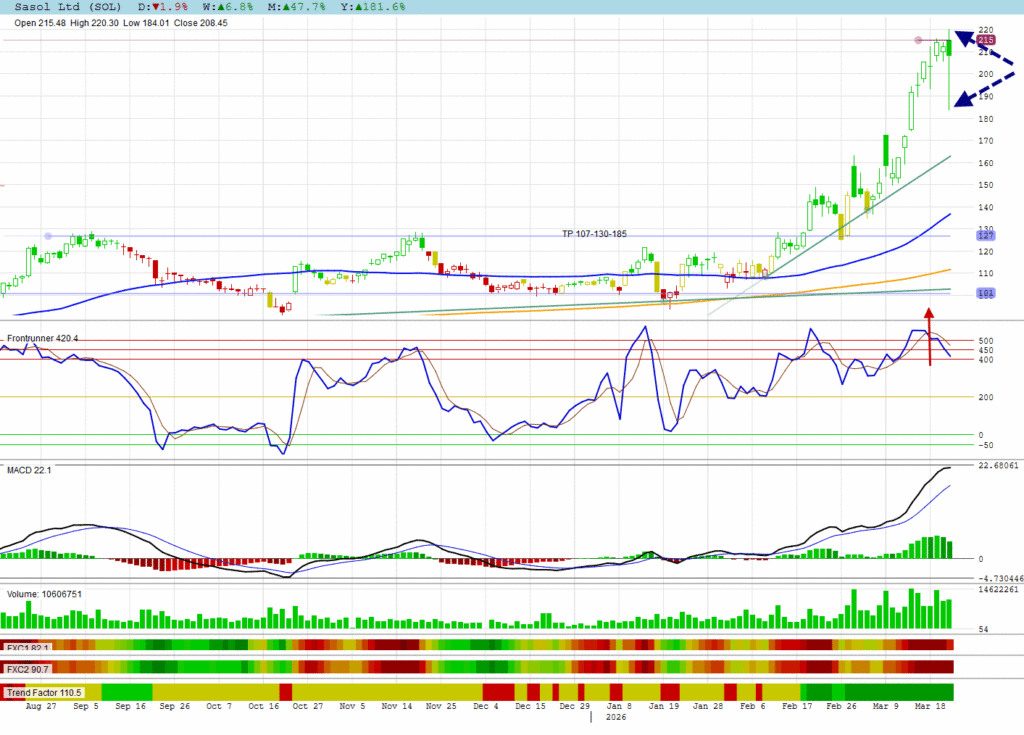Select the red 215 price tag on axis
Image resolution: width=1024 pixels, height=735 pixels.
pos(986,39)
